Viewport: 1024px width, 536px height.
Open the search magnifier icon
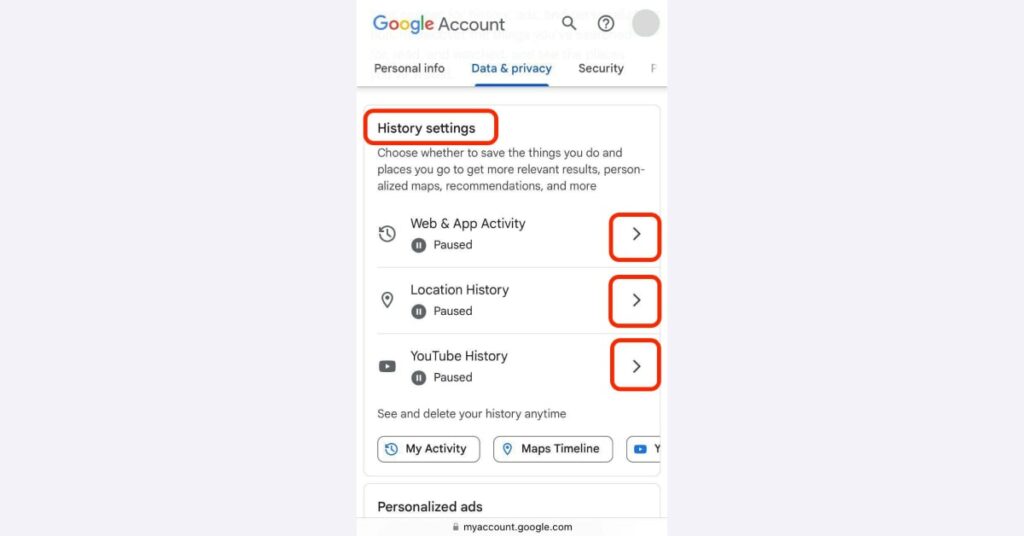[569, 24]
